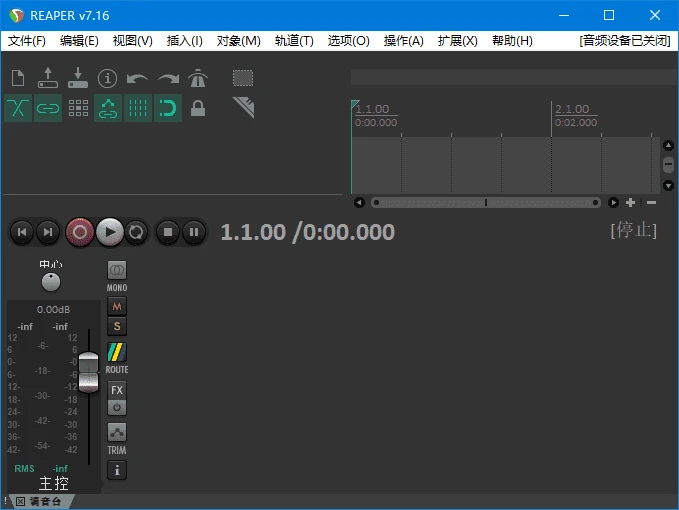This screenshot has width=679, height=510.
Task: Toggle ripple editing grid icon
Action: coord(78,108)
